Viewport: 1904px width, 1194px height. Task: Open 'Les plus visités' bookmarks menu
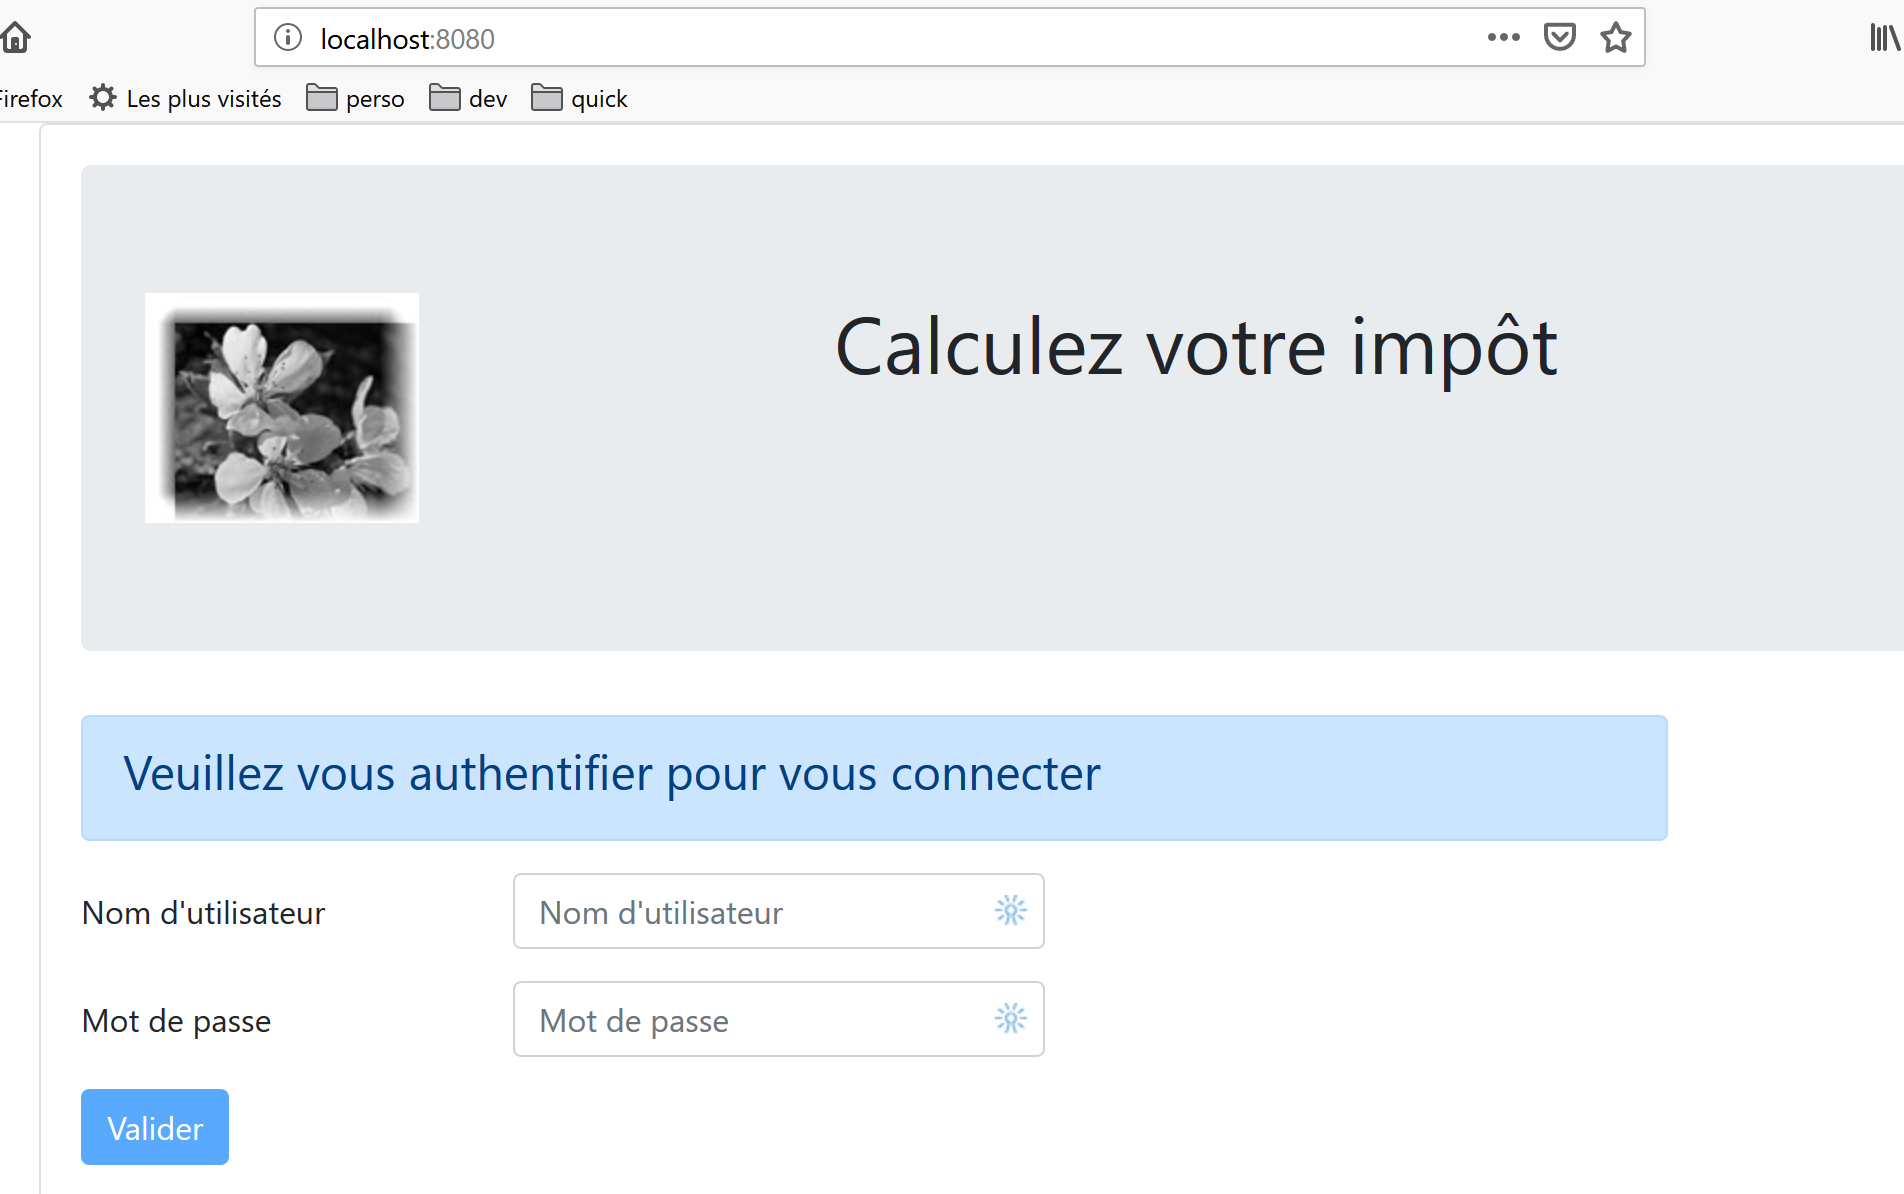tap(186, 99)
